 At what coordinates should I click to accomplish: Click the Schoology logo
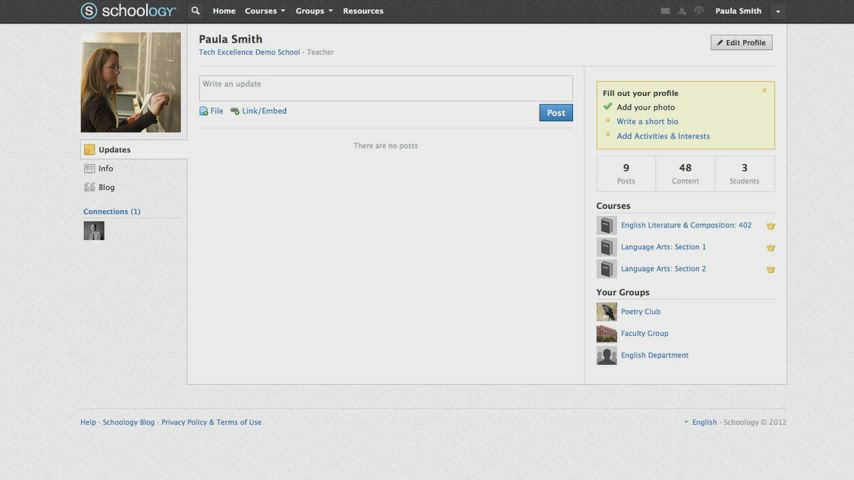[128, 11]
